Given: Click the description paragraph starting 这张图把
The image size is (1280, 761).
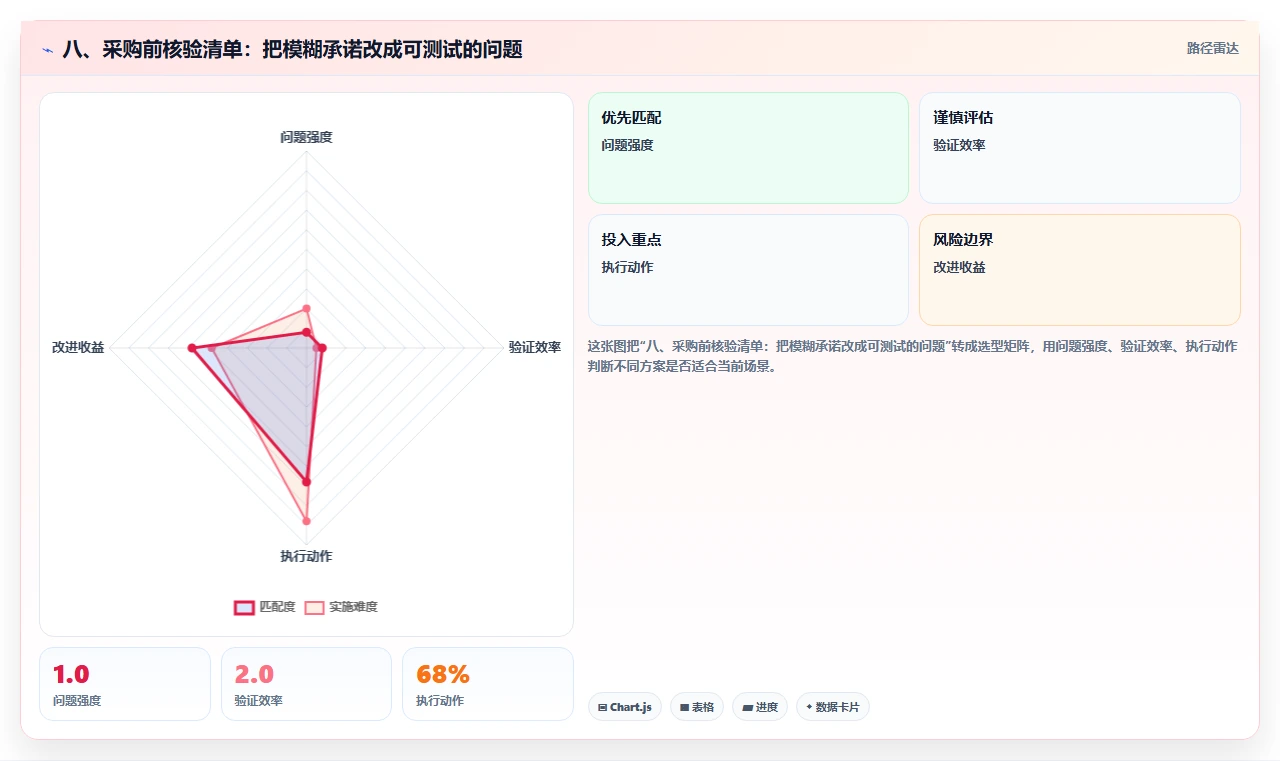Looking at the screenshot, I should coord(912,356).
